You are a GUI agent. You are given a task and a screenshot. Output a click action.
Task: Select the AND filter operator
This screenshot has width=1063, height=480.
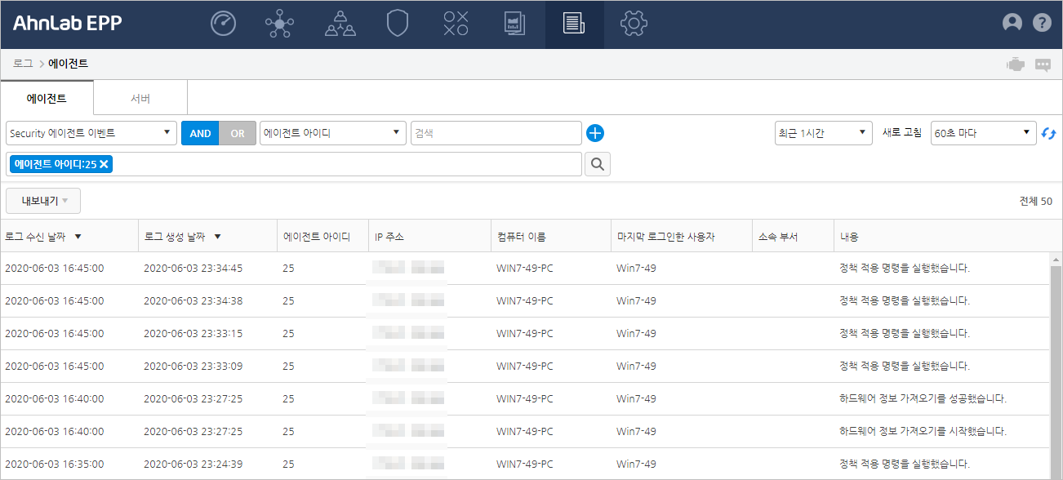point(199,133)
